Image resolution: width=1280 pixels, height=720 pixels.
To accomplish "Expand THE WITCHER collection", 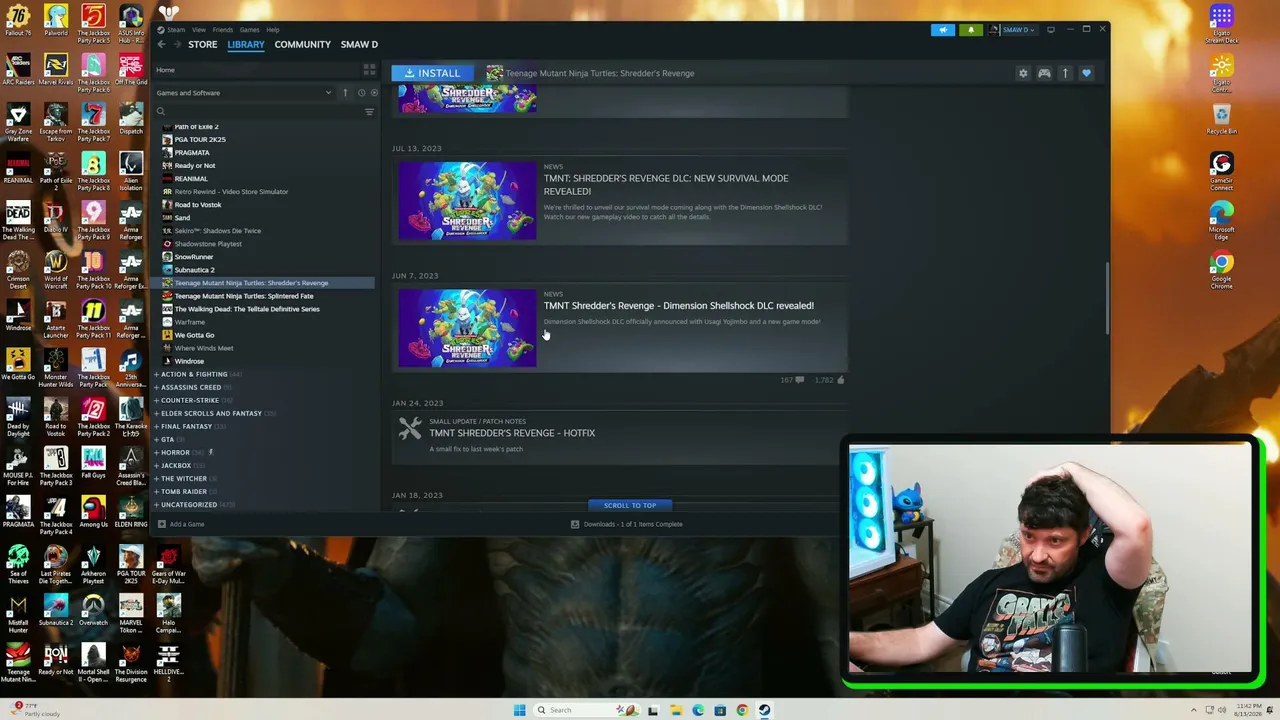I will pos(184,478).
